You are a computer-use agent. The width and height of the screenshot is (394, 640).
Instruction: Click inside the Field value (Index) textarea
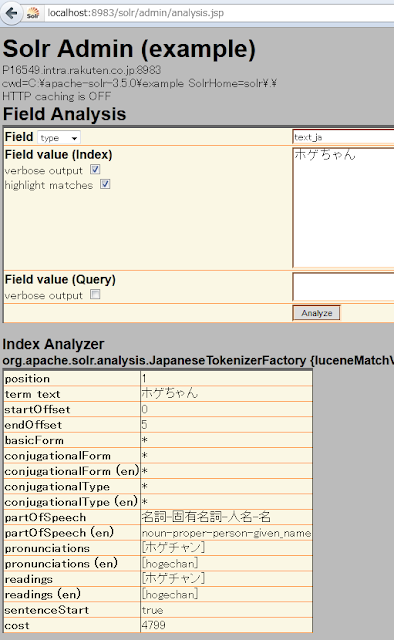343,208
